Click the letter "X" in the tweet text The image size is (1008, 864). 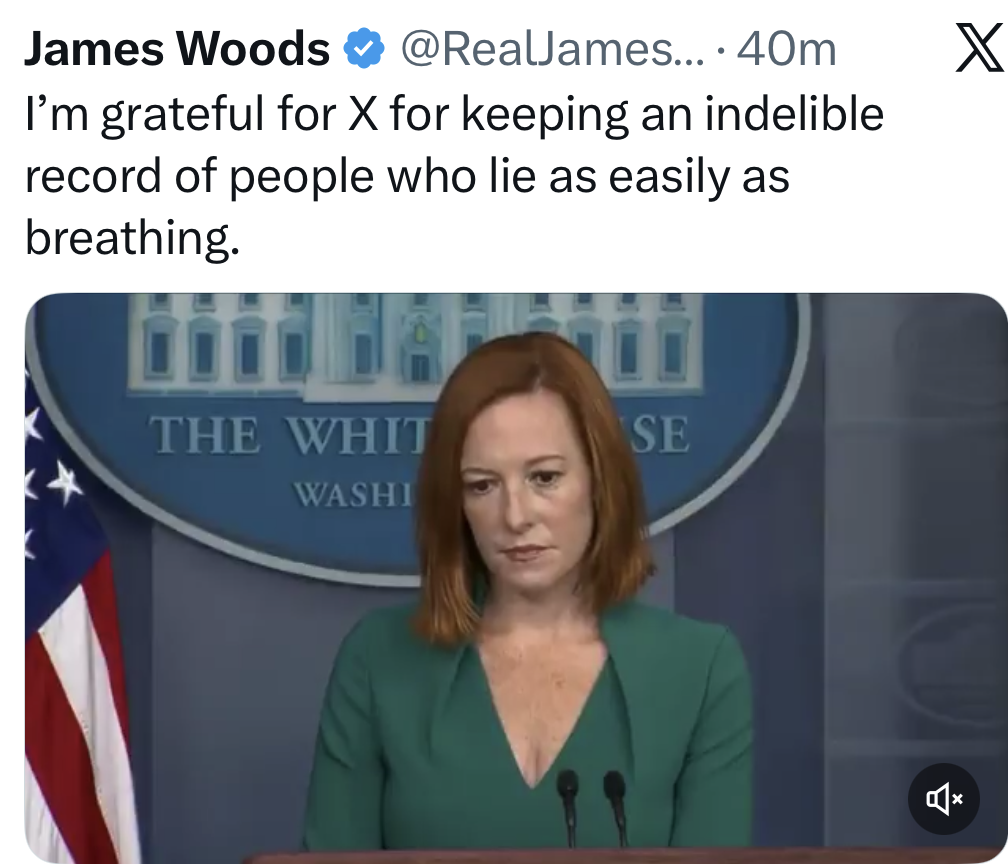[363, 114]
